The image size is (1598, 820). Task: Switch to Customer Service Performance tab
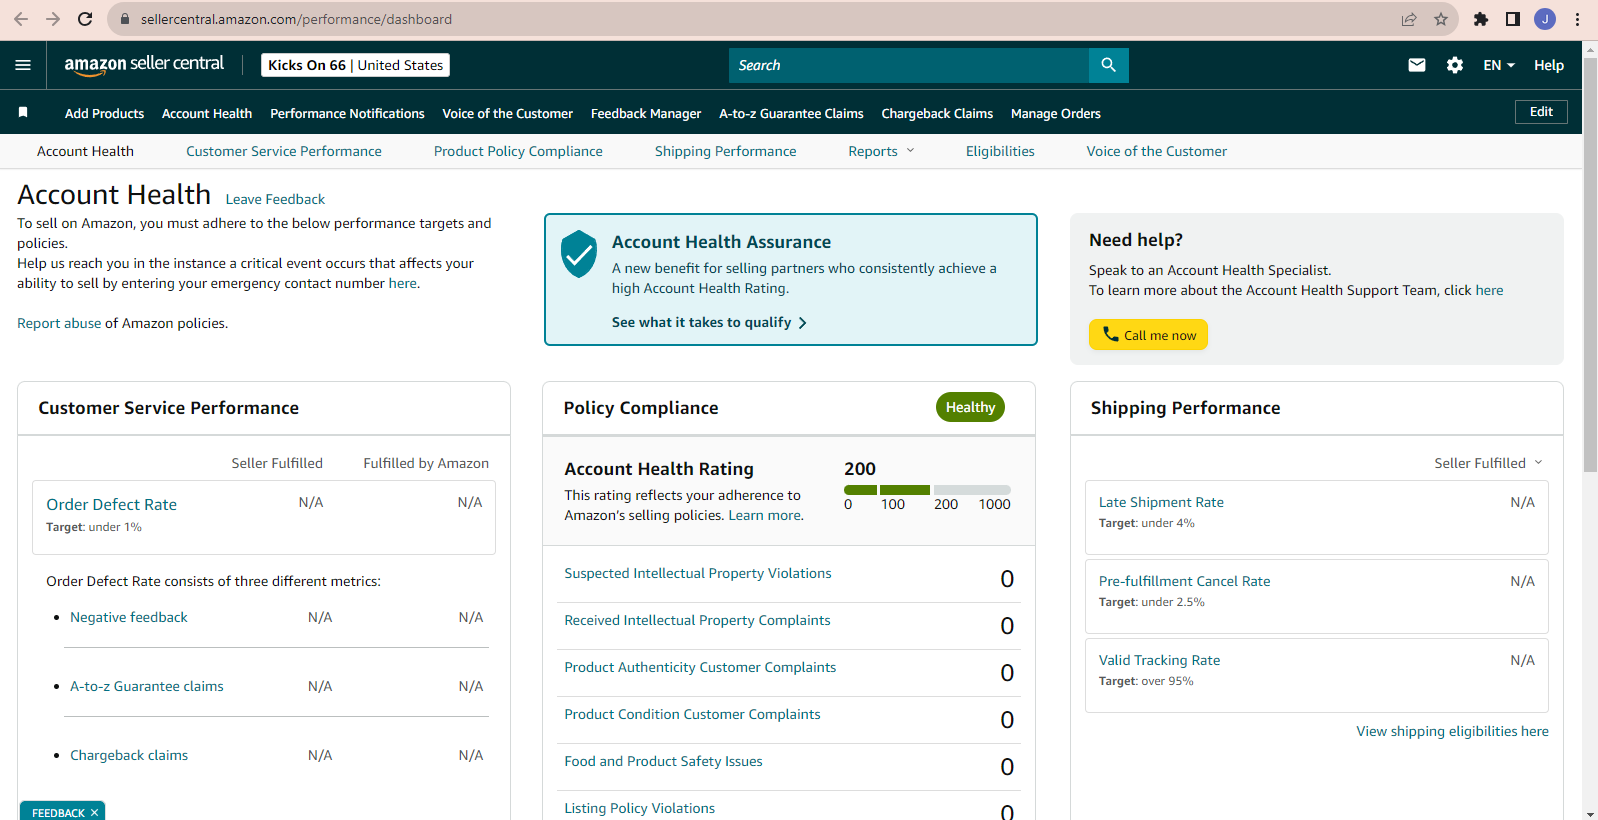284,151
